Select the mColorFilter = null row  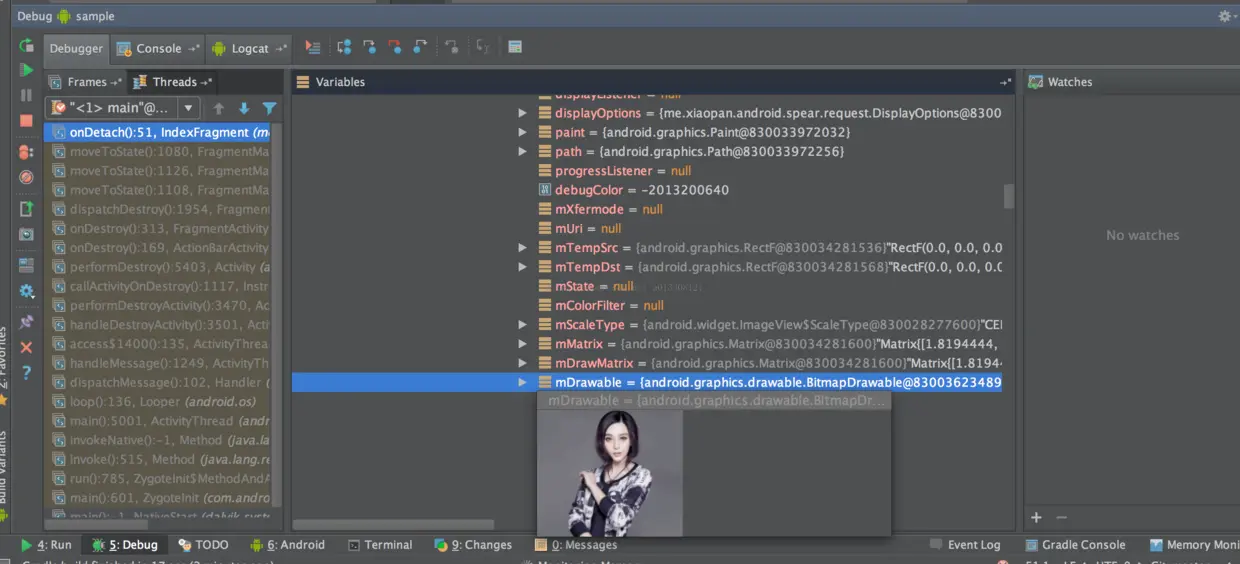[646, 305]
